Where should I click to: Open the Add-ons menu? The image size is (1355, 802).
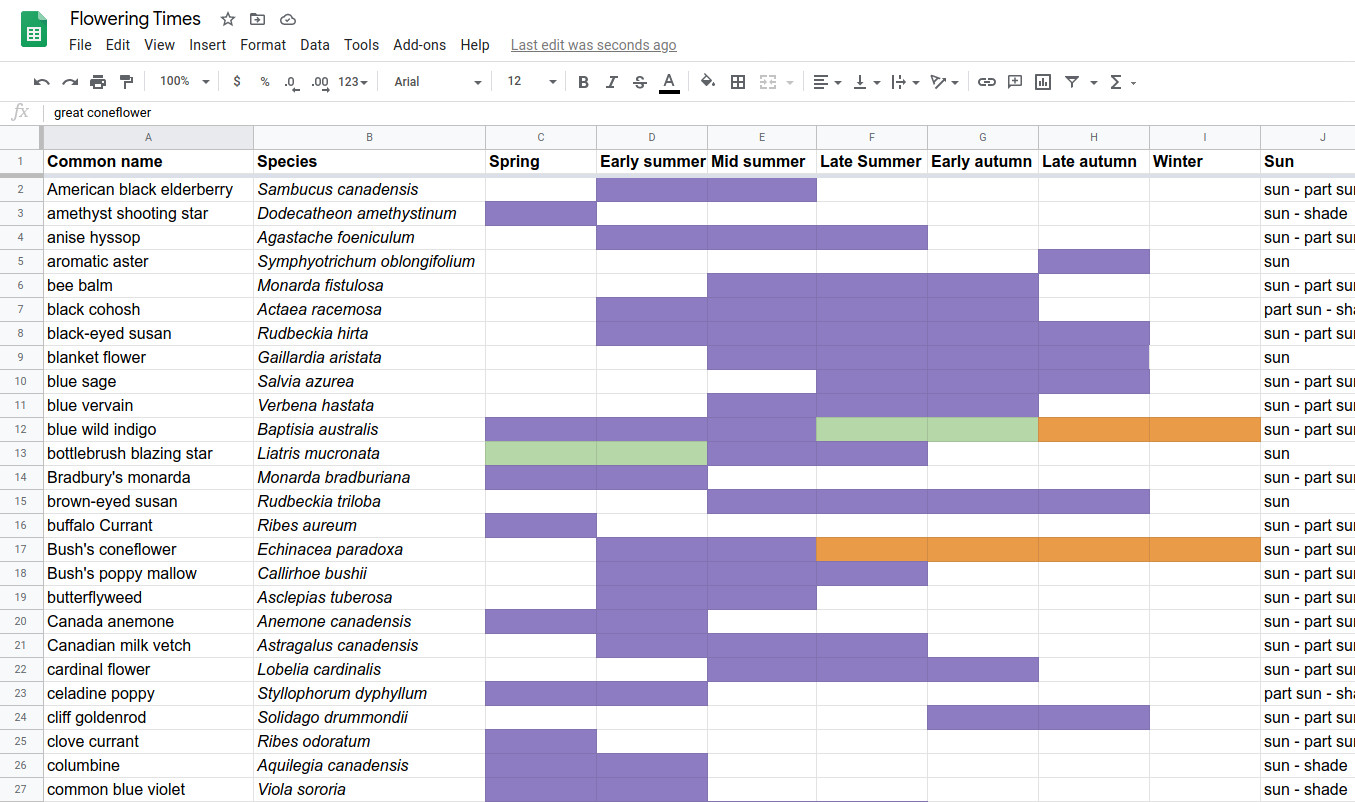(419, 45)
